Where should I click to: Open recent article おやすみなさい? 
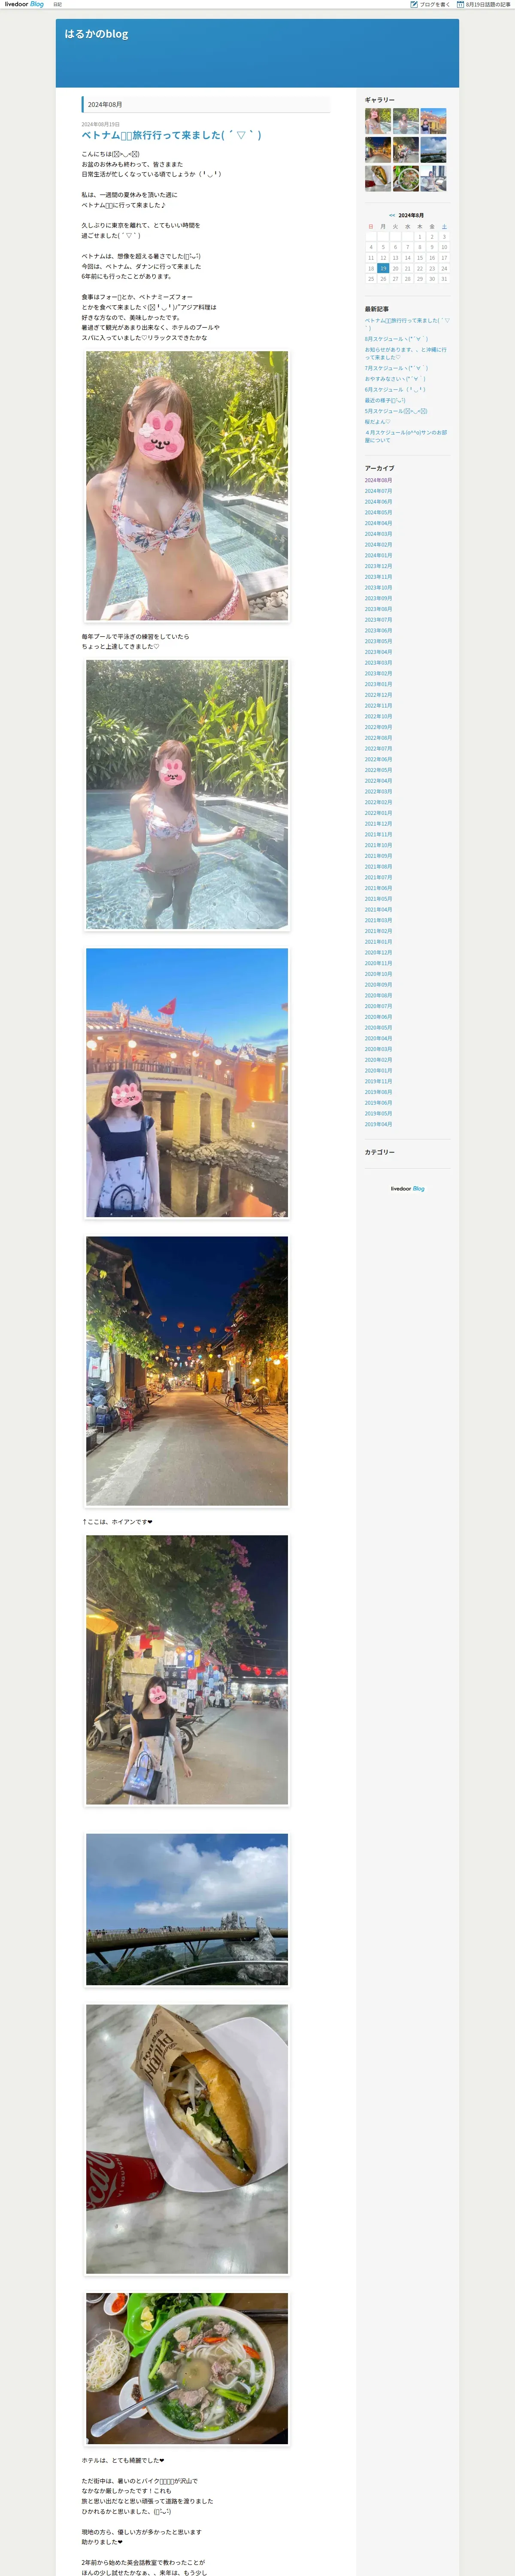pos(395,379)
